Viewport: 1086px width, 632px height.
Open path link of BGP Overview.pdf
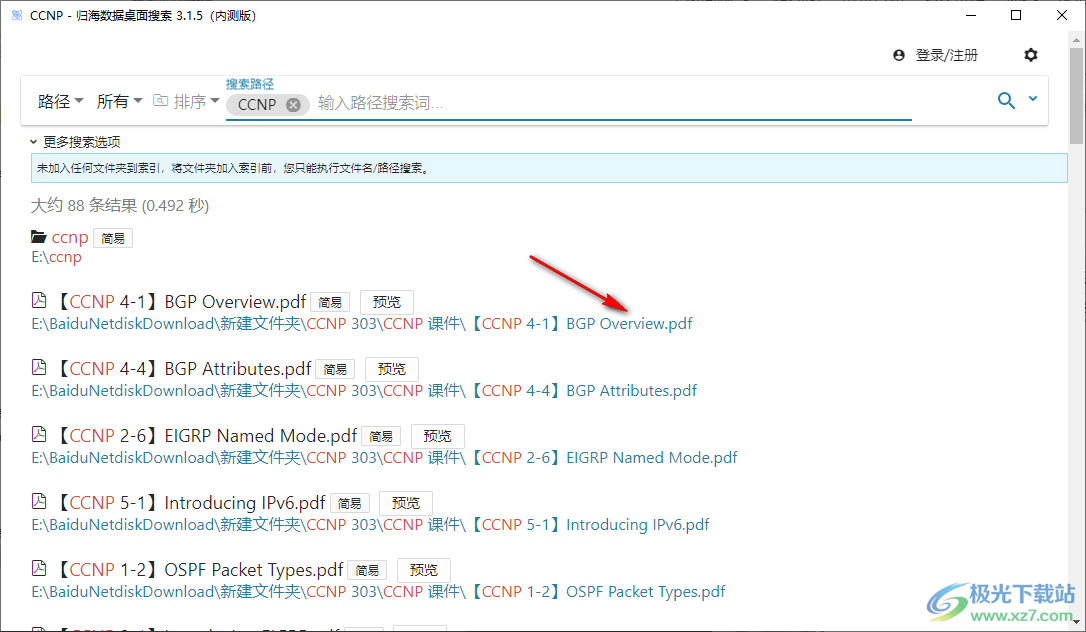pos(362,324)
